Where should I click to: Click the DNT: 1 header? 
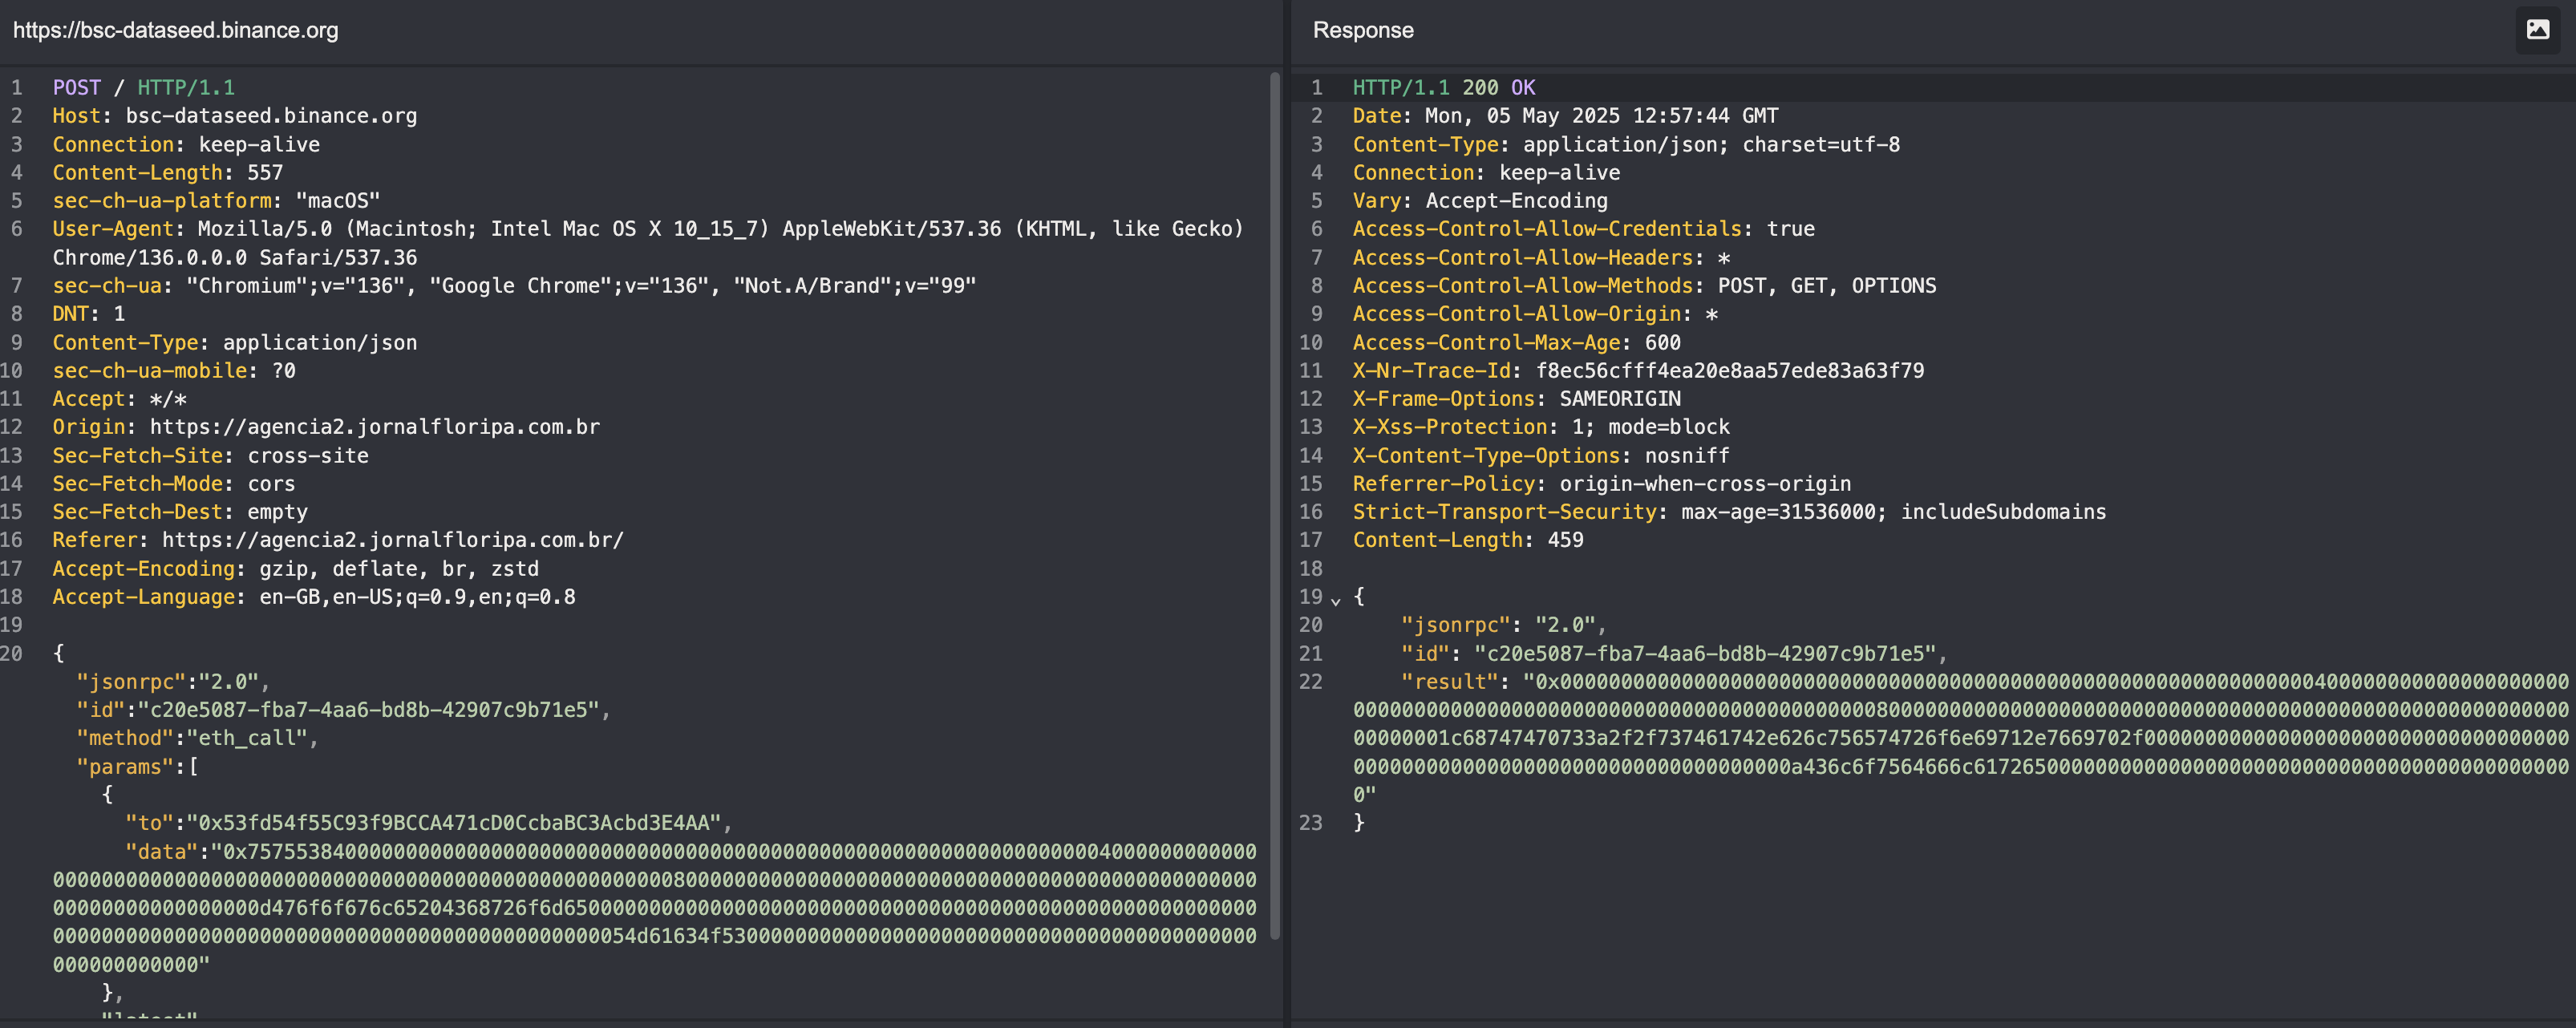(89, 314)
